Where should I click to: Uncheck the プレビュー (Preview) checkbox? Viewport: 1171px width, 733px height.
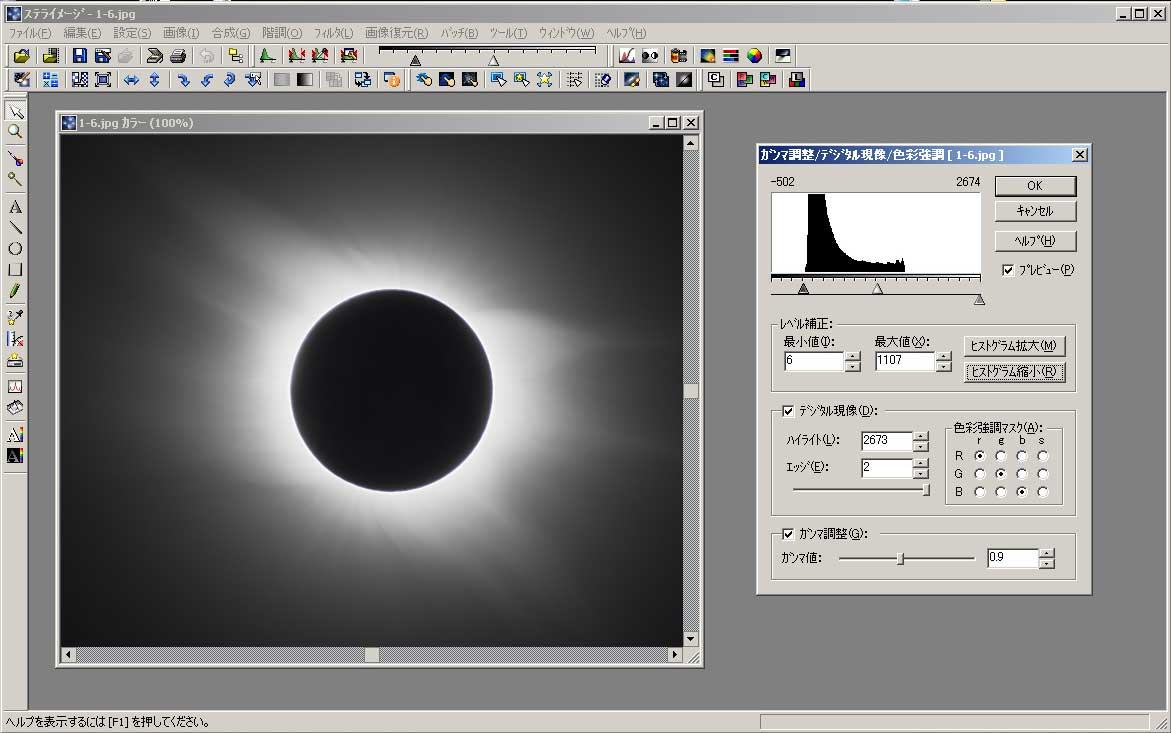point(1008,270)
